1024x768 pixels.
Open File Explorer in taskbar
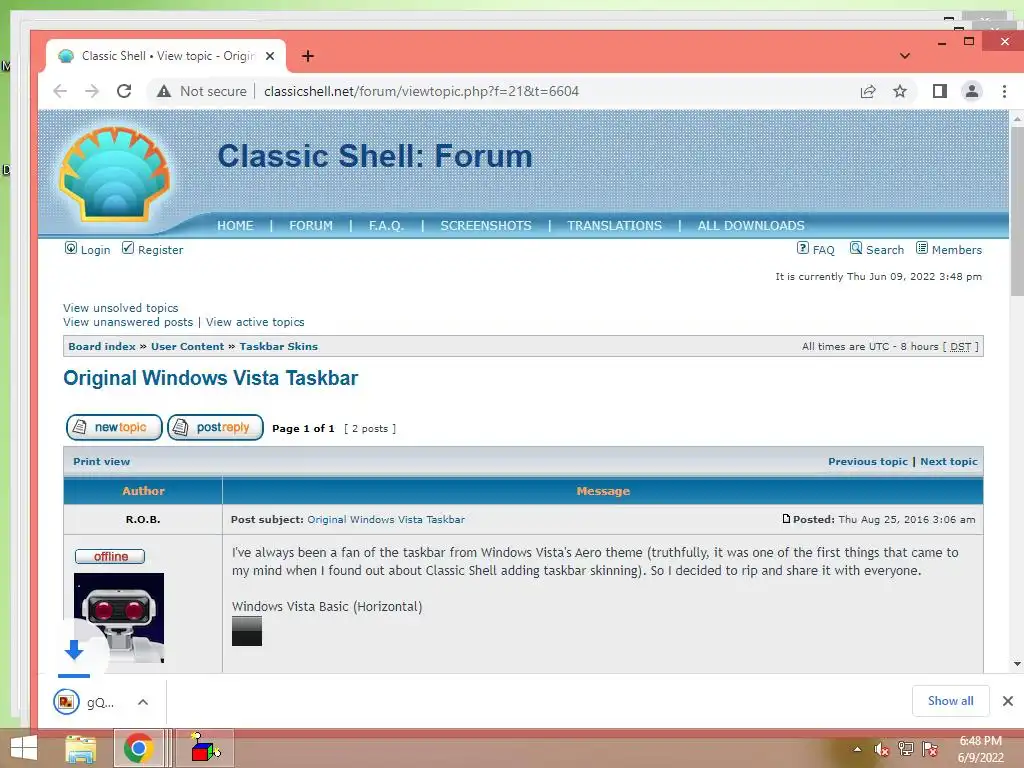pos(81,748)
